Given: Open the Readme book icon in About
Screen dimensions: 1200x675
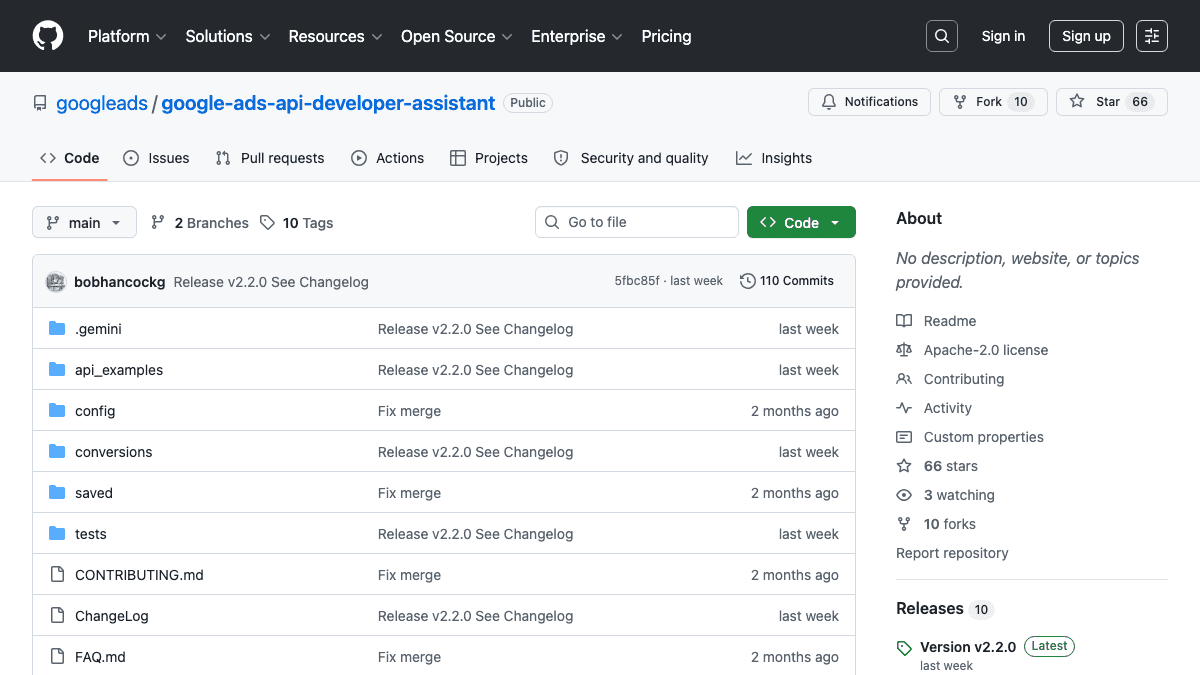Looking at the screenshot, I should point(904,320).
